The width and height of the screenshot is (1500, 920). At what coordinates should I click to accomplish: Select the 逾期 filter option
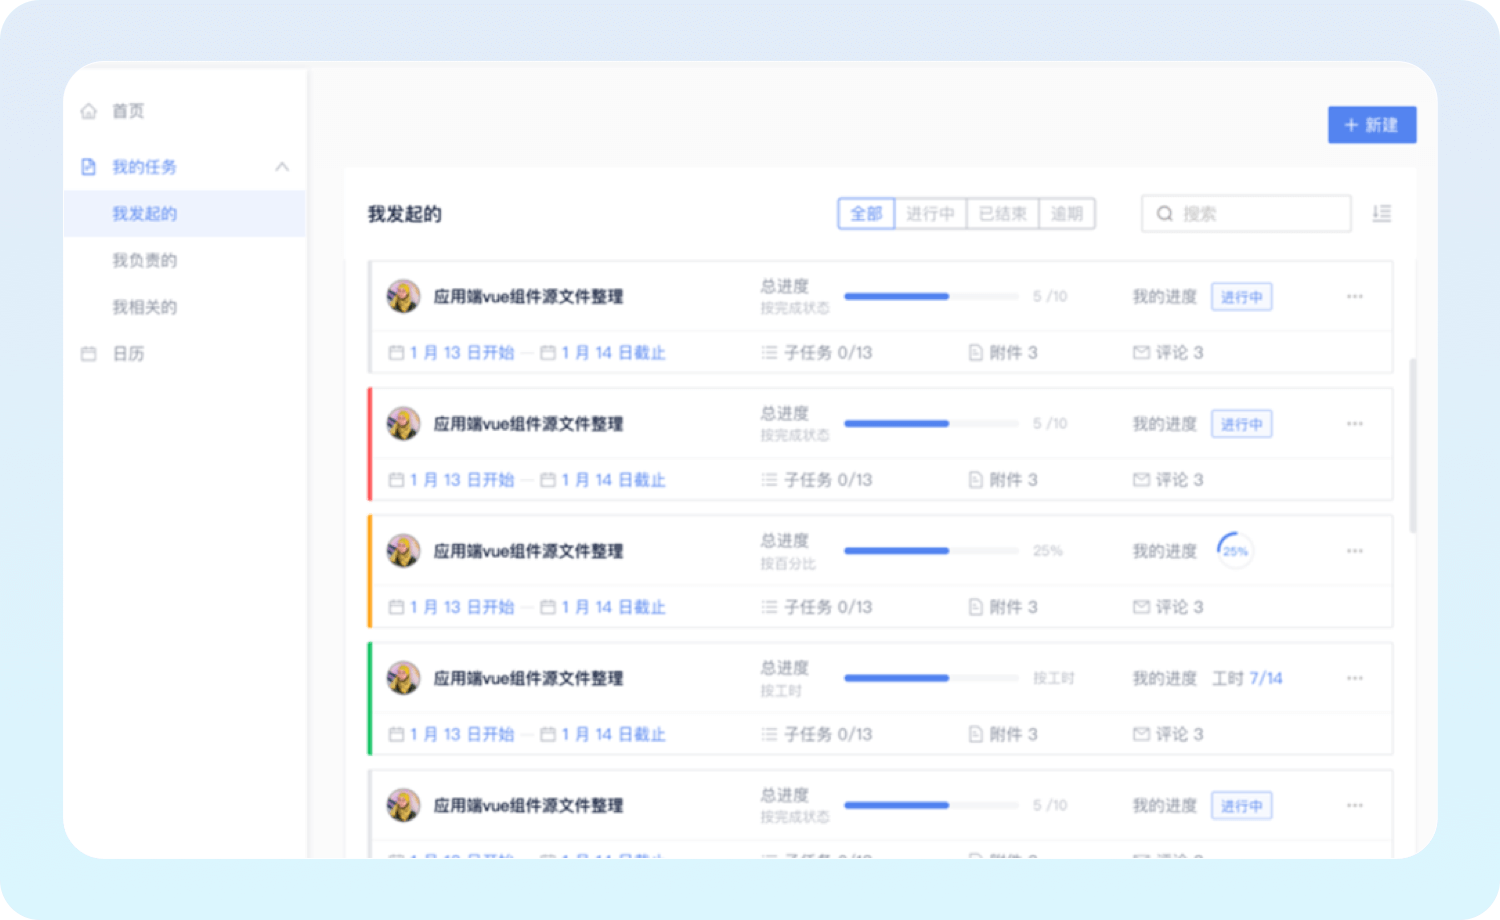[1067, 214]
